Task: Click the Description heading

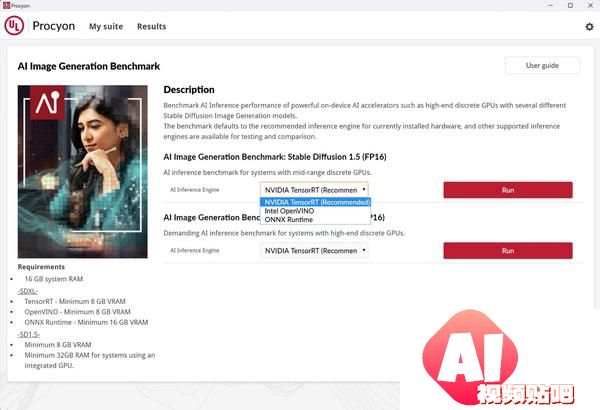Action: (x=189, y=90)
